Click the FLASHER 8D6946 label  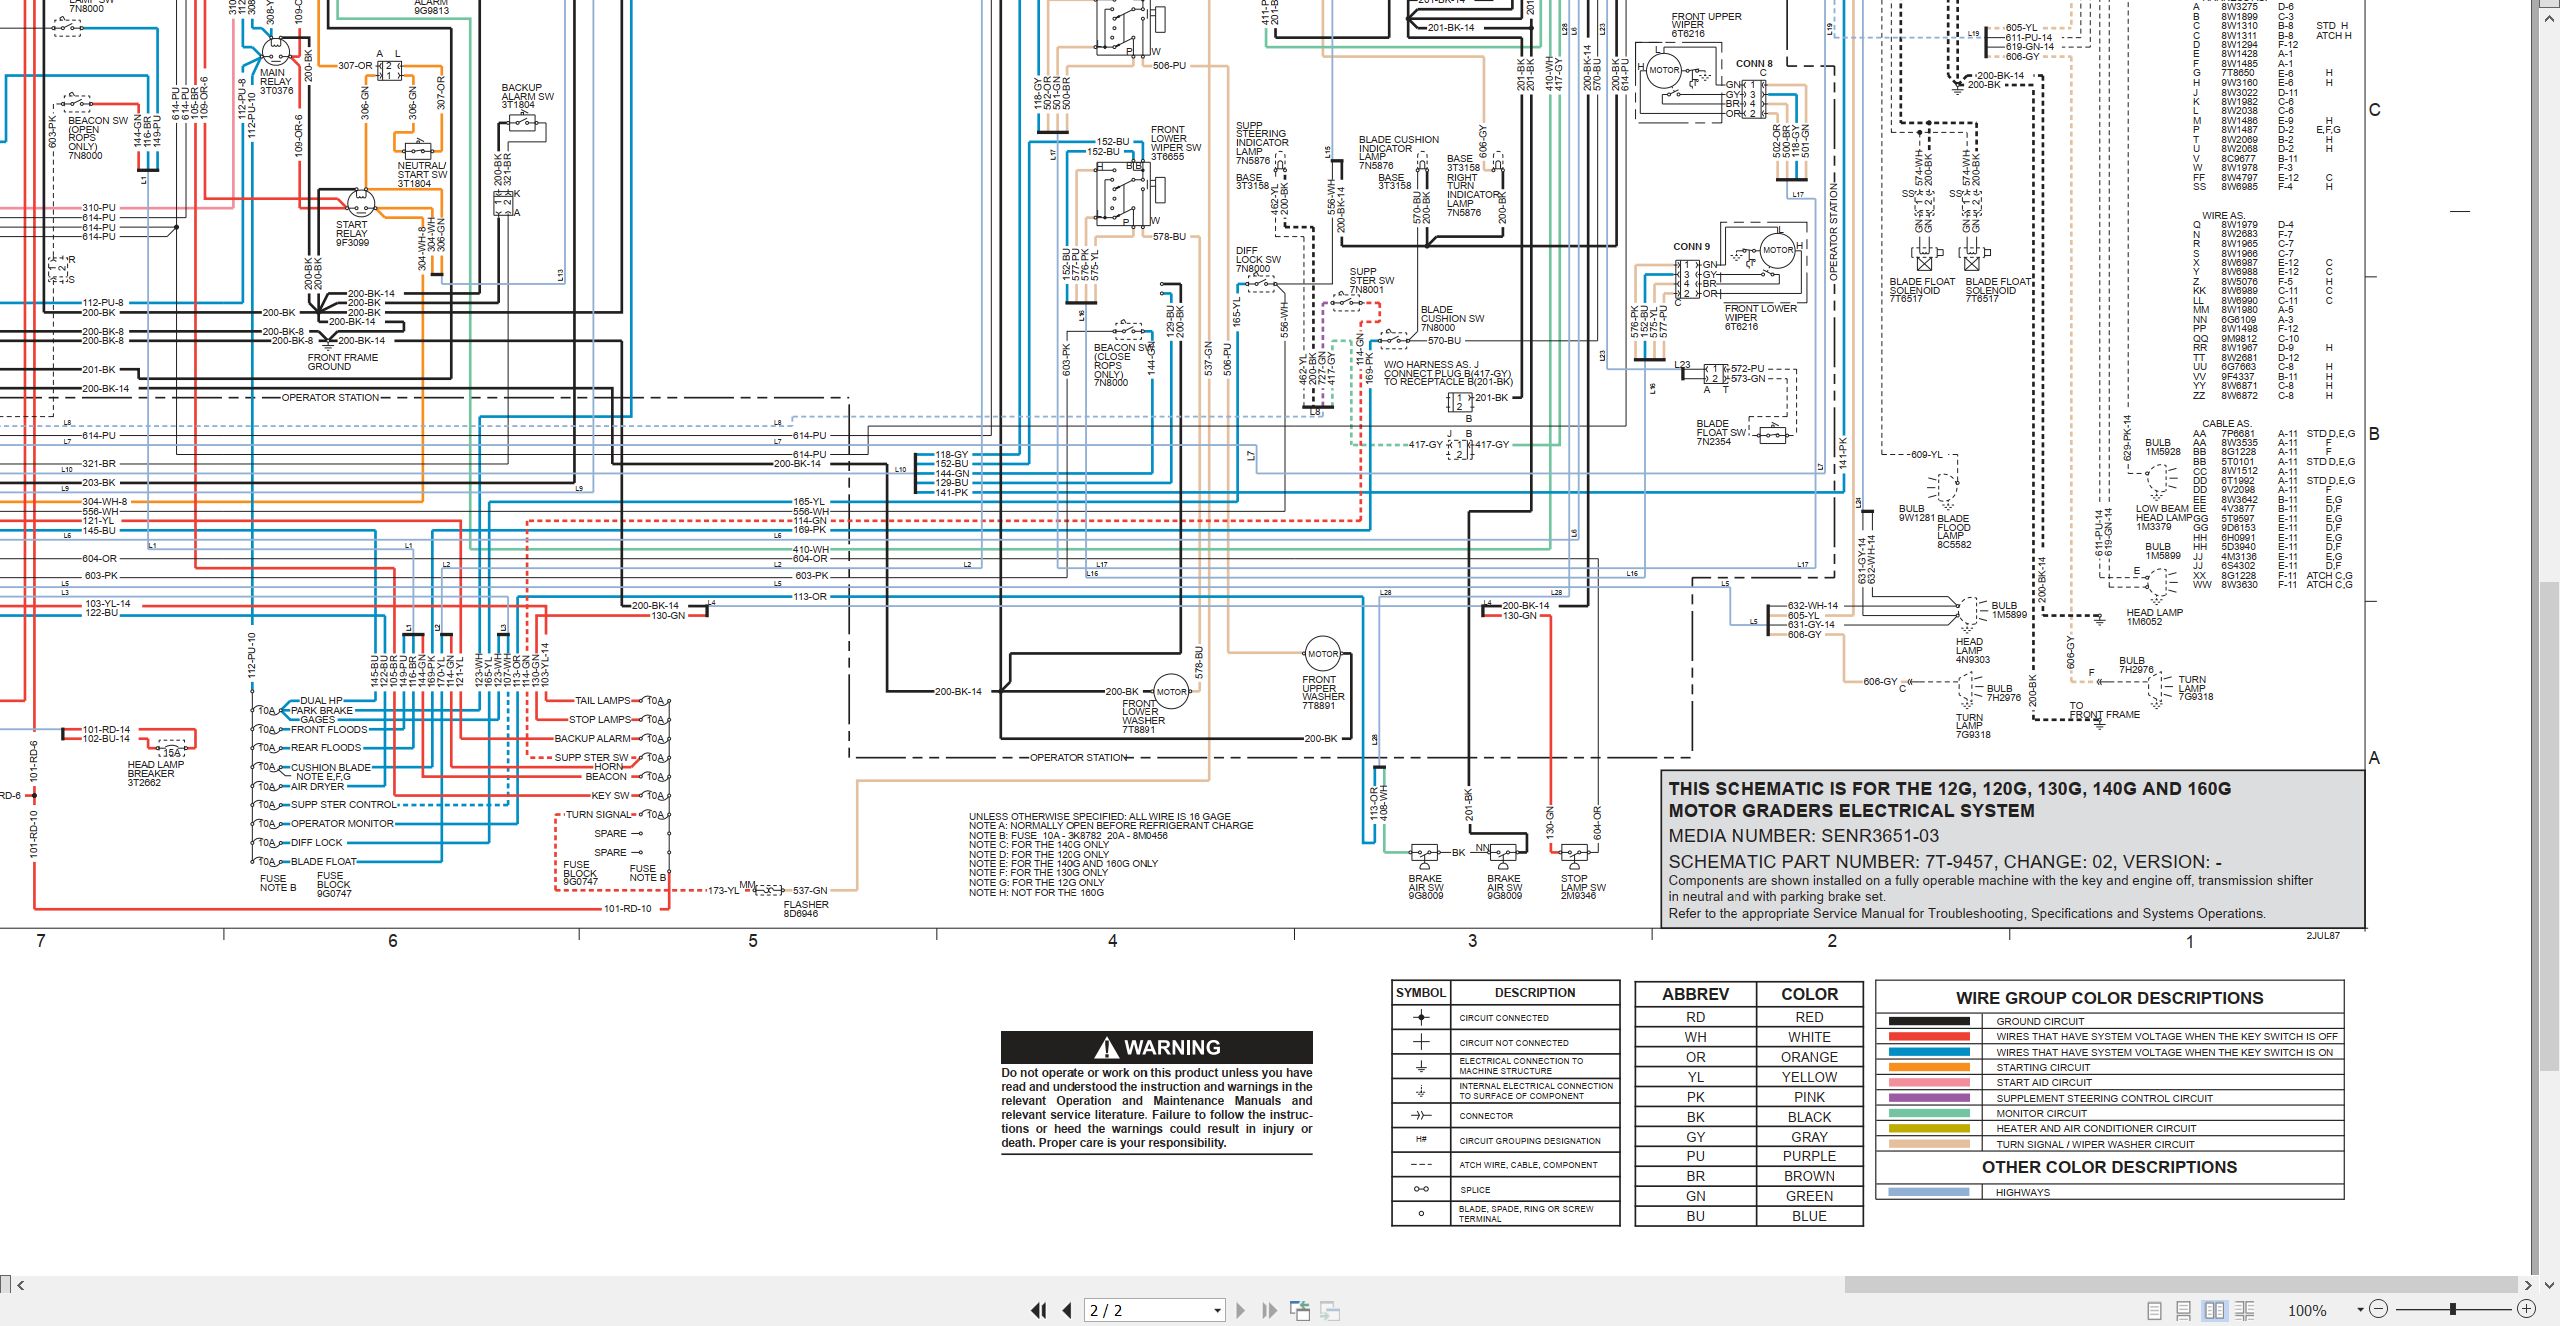click(x=806, y=909)
